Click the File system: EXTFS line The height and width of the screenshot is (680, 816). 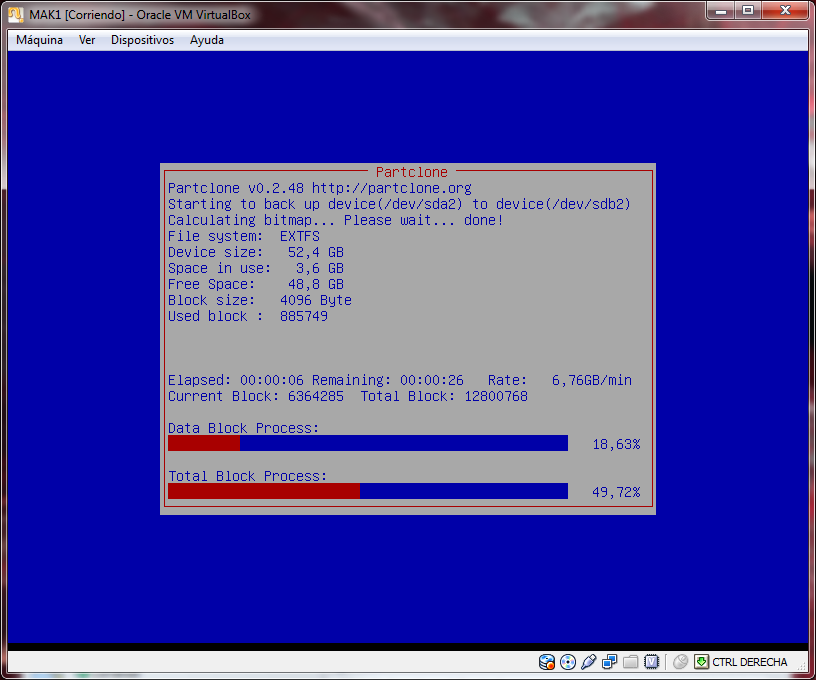pyautogui.click(x=244, y=236)
